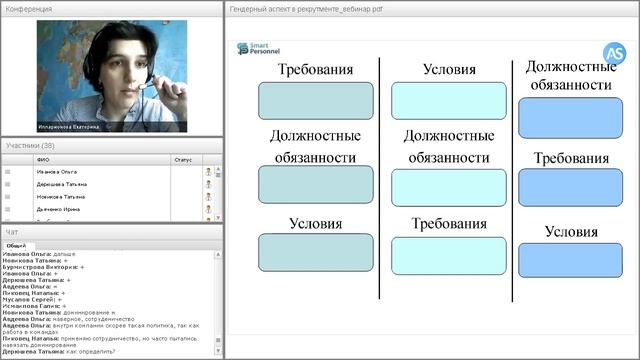This screenshot has width=640, height=360.
Task: Click the participants list scroll-up arrow
Action: click(218, 169)
